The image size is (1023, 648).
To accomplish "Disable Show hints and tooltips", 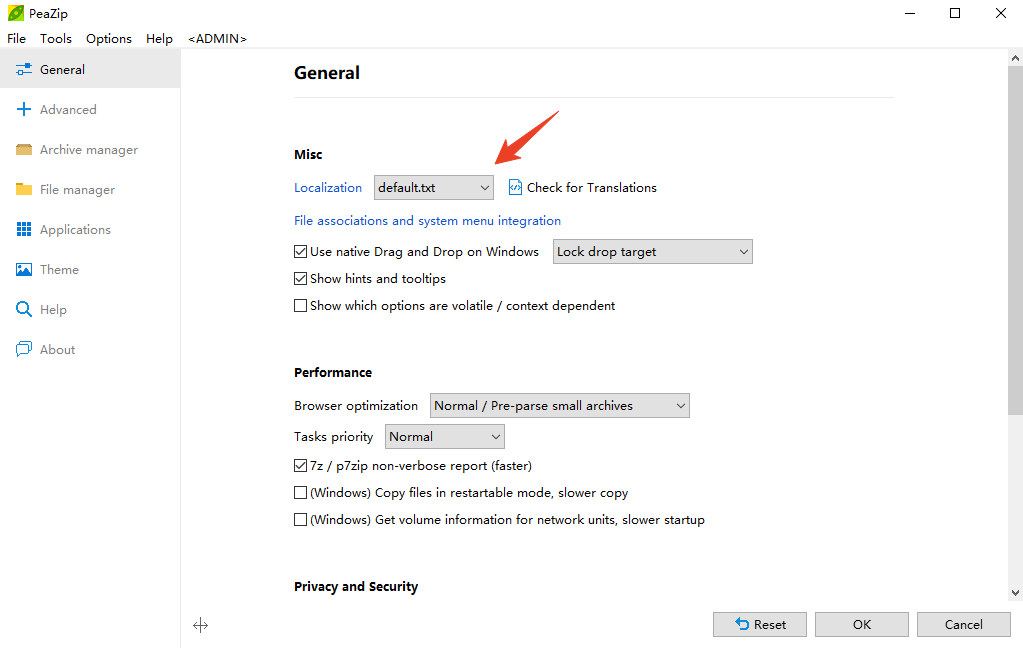I will (x=300, y=279).
